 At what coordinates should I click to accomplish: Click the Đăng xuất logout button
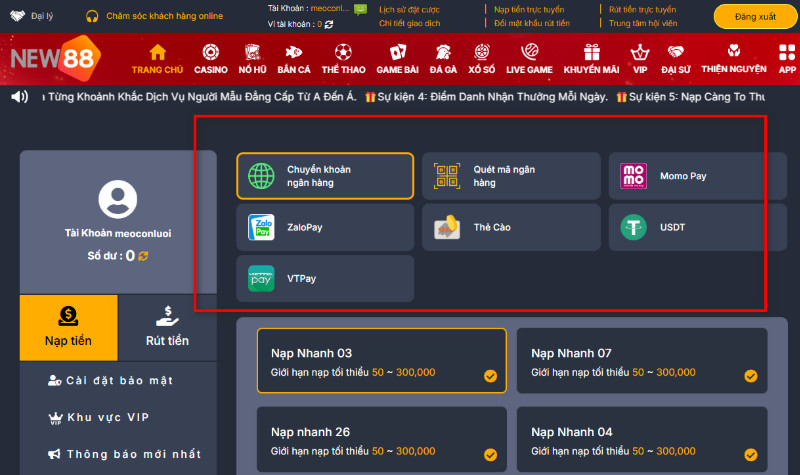pyautogui.click(x=755, y=16)
